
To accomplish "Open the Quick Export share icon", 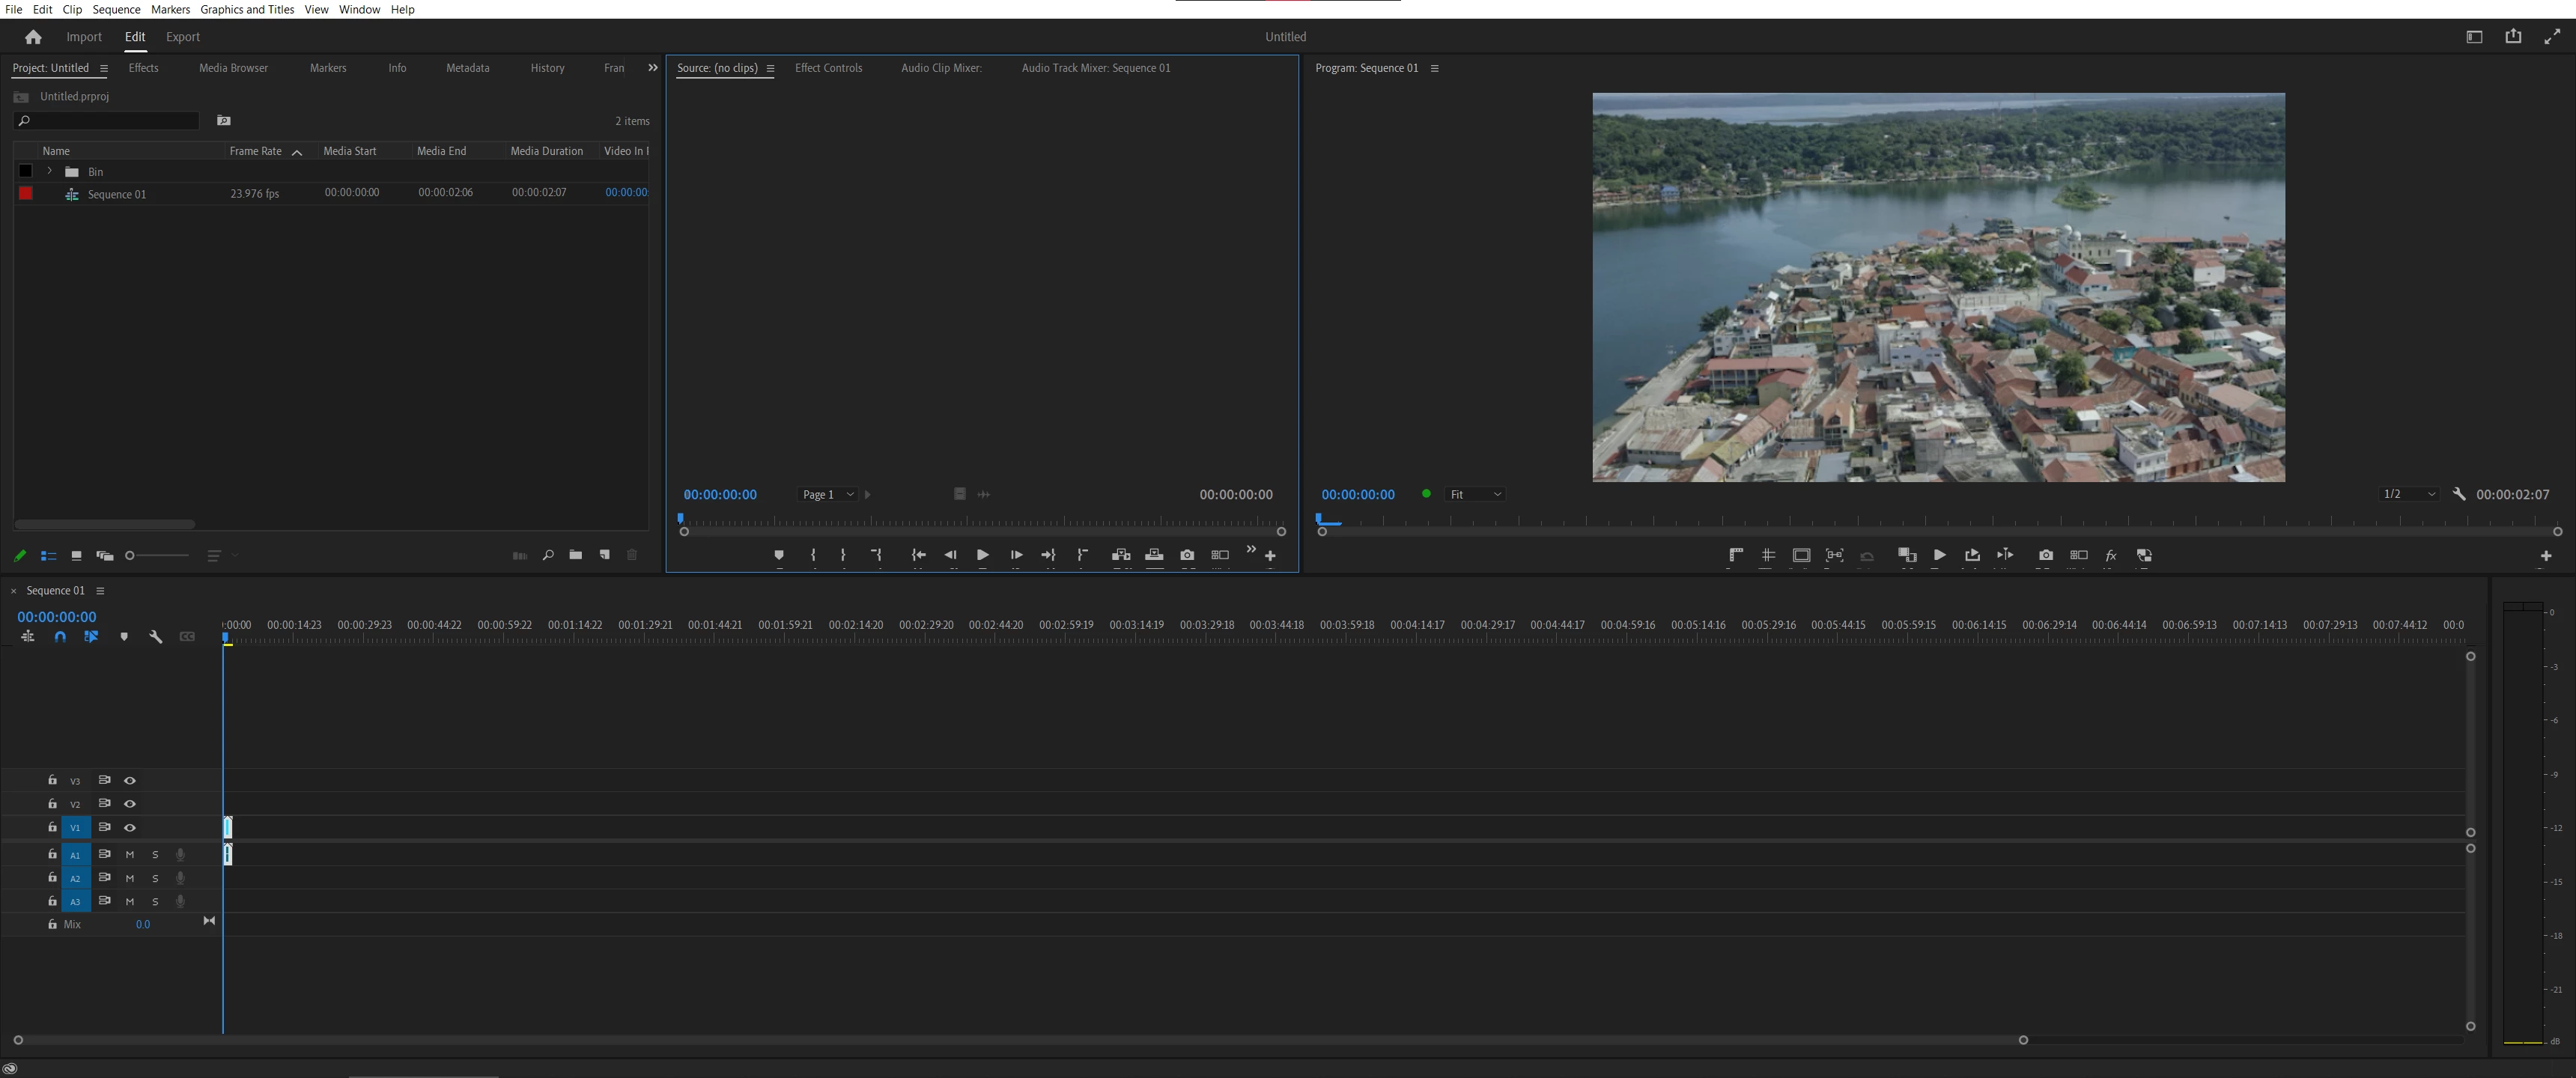I will 2512,37.
